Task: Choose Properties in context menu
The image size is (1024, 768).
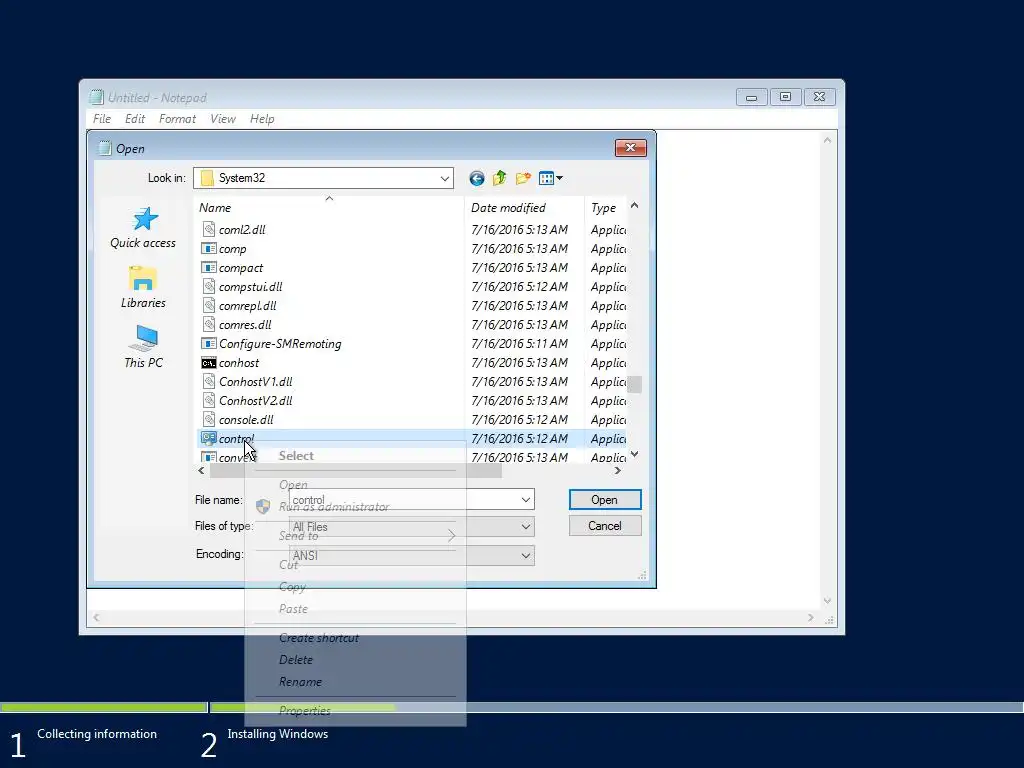Action: tap(304, 711)
